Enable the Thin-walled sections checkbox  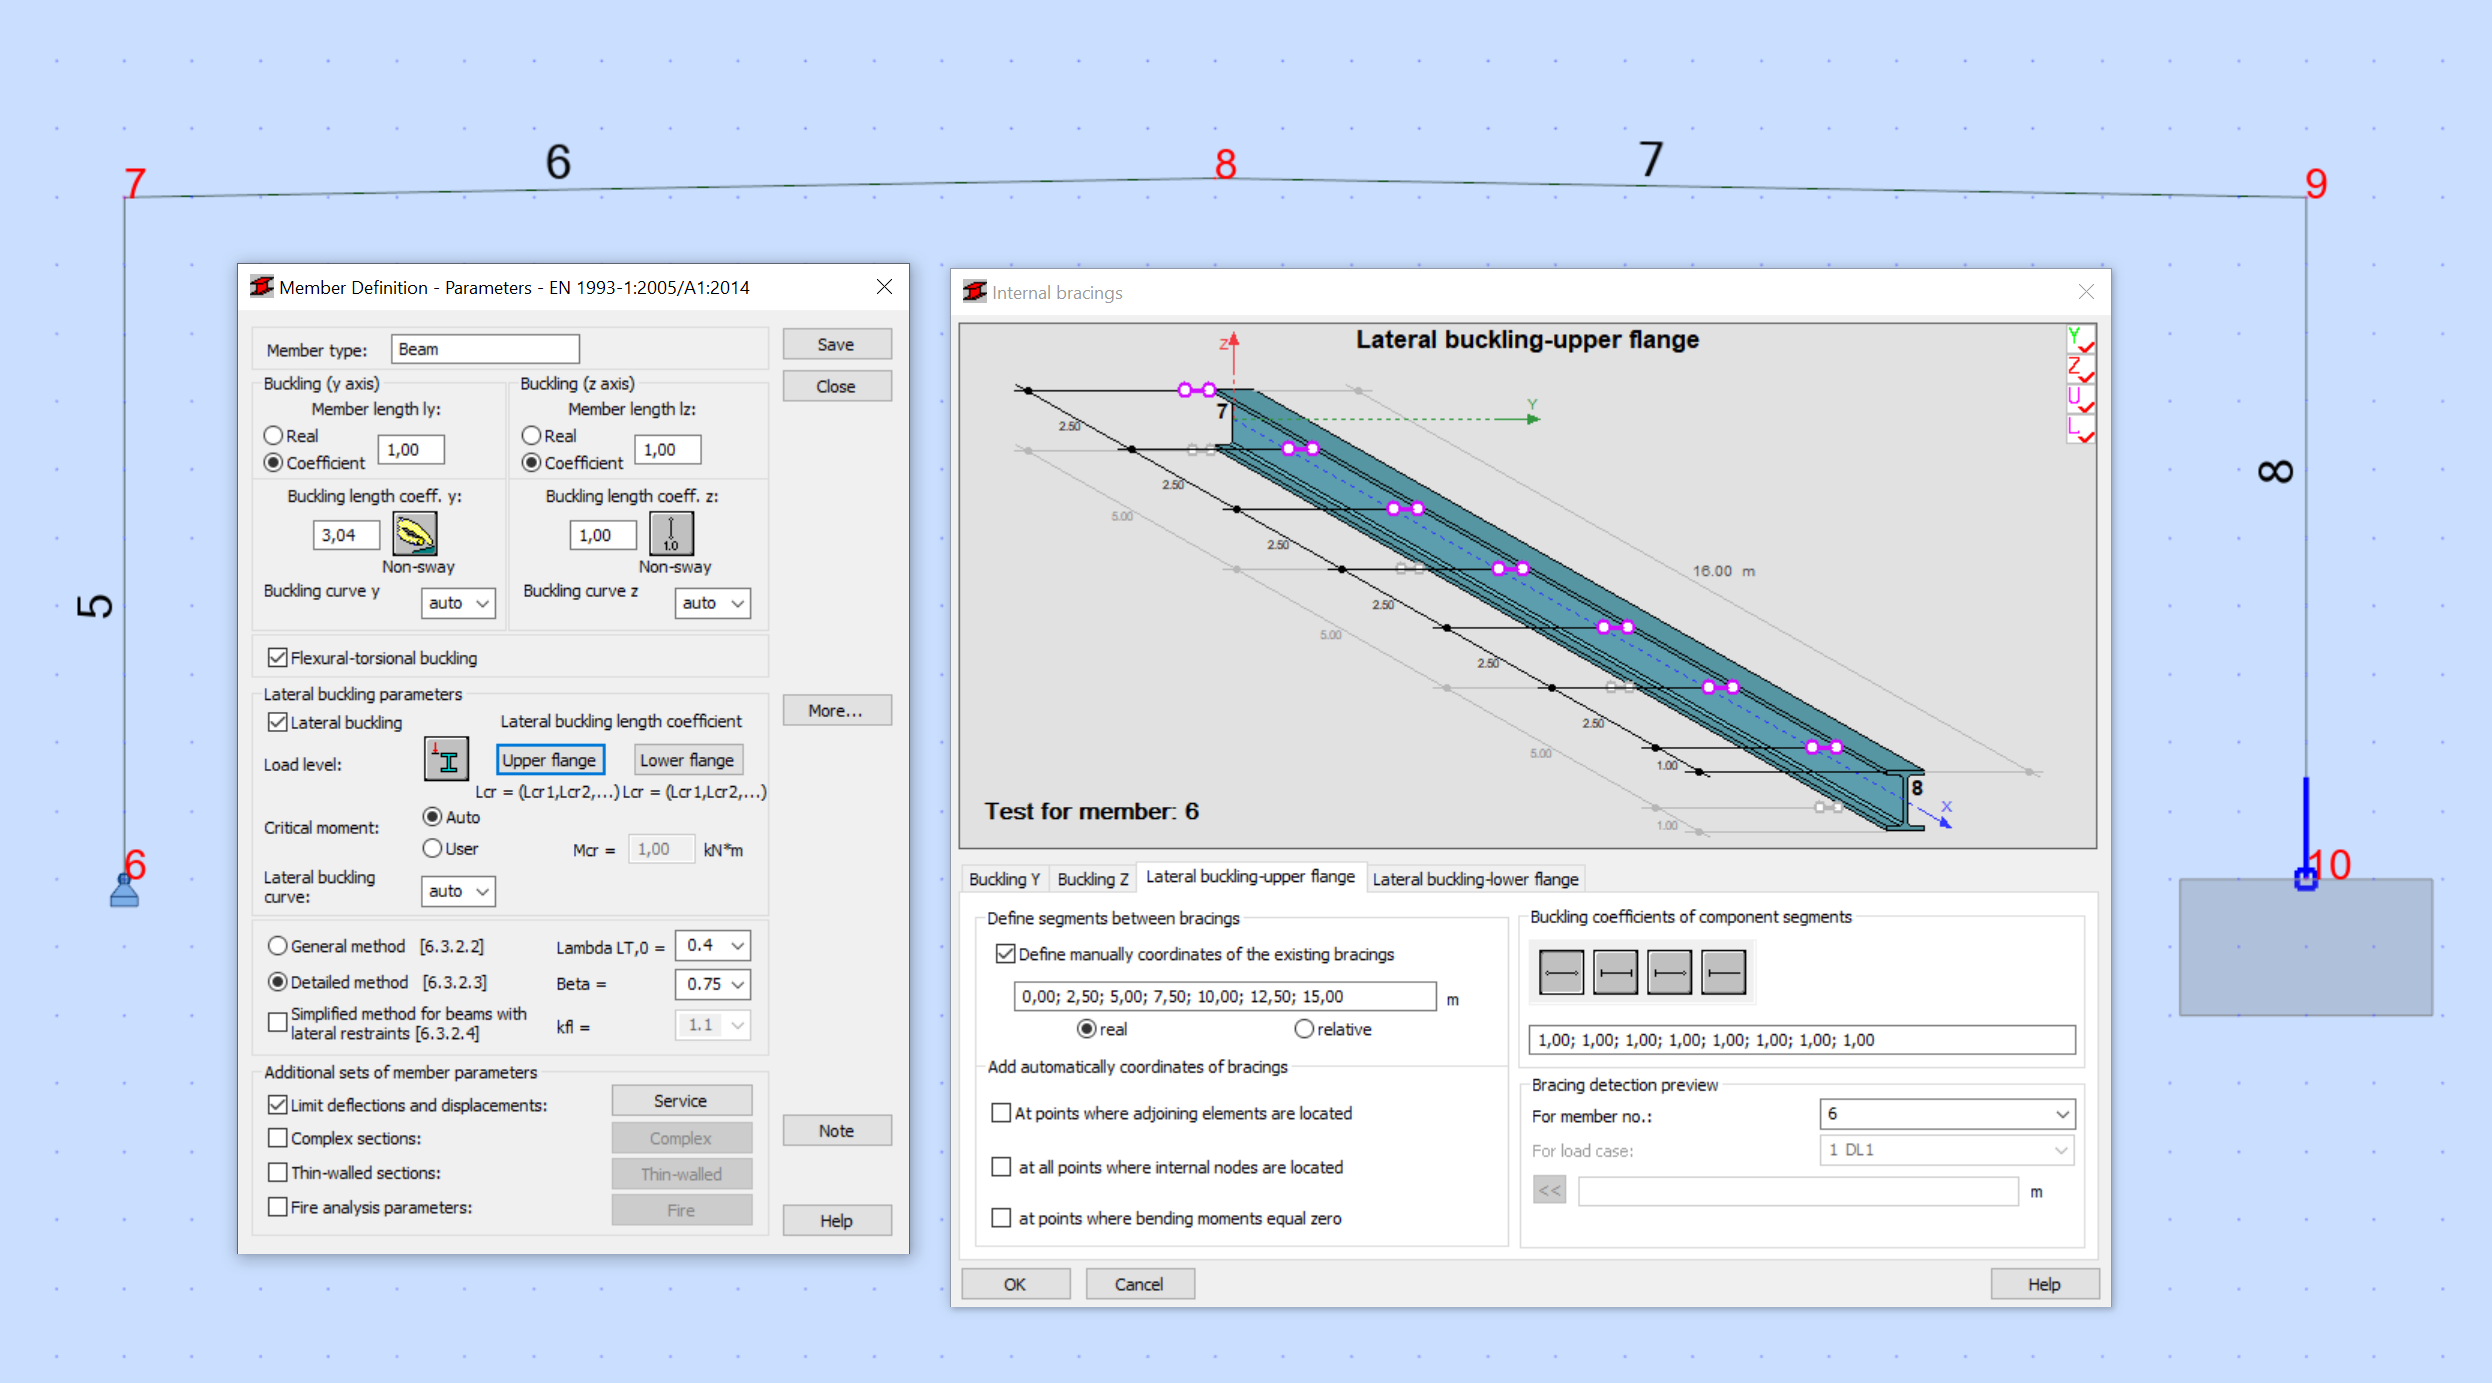click(278, 1172)
